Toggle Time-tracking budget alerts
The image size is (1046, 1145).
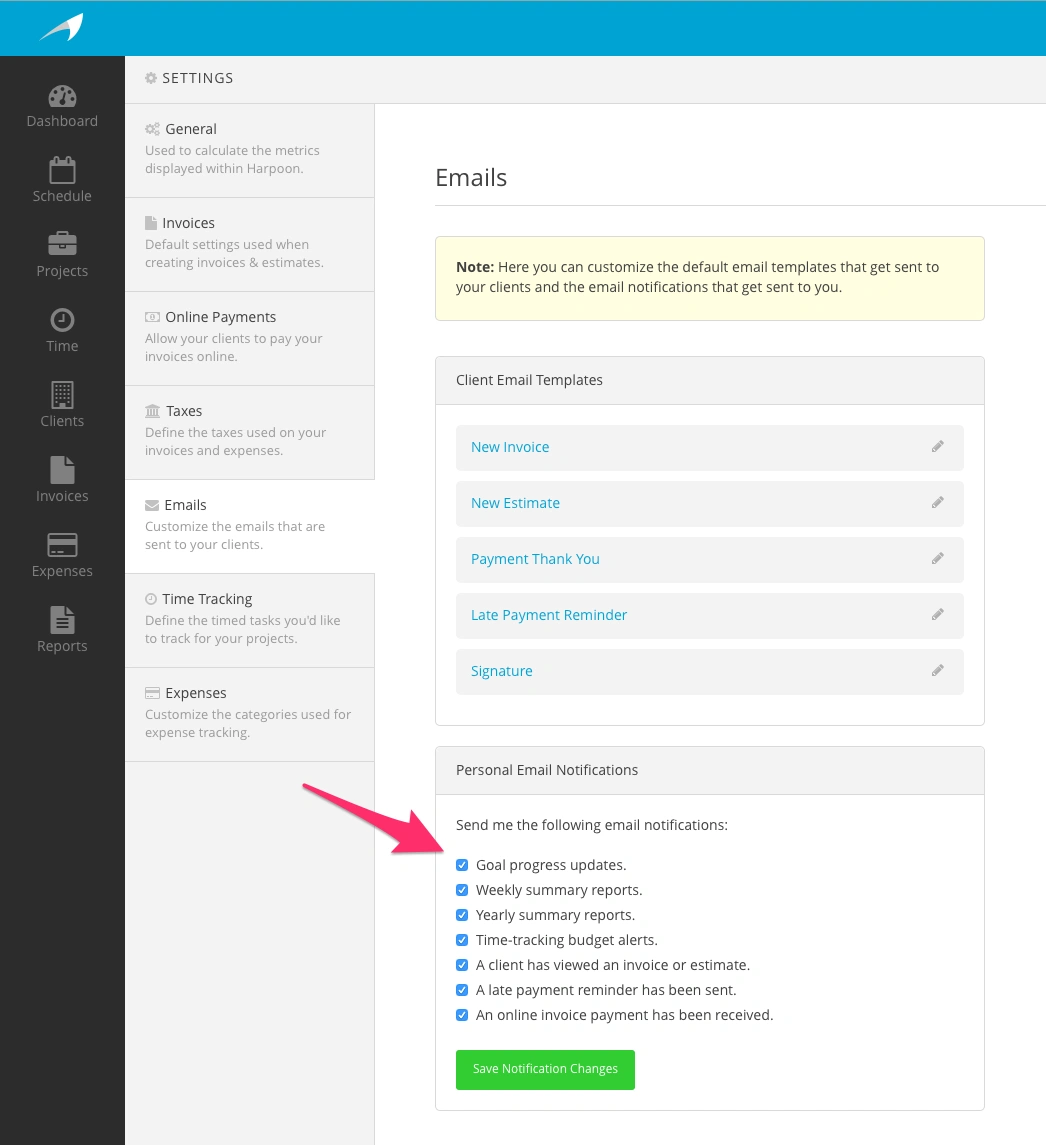click(462, 939)
